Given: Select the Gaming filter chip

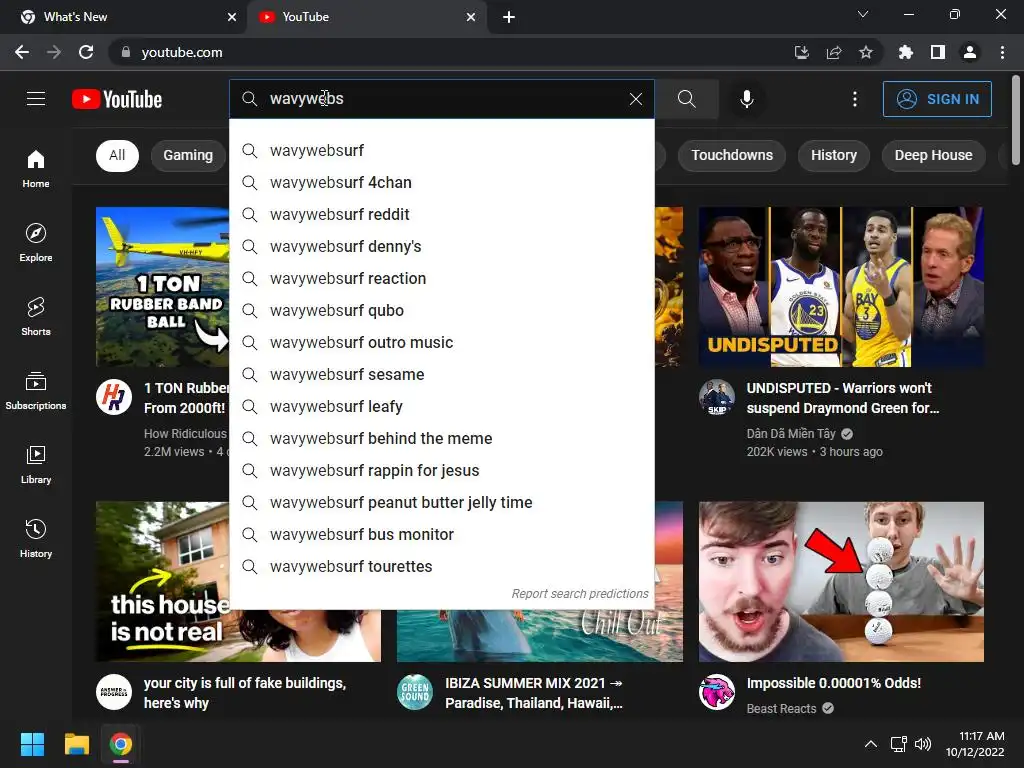Looking at the screenshot, I should [x=188, y=155].
